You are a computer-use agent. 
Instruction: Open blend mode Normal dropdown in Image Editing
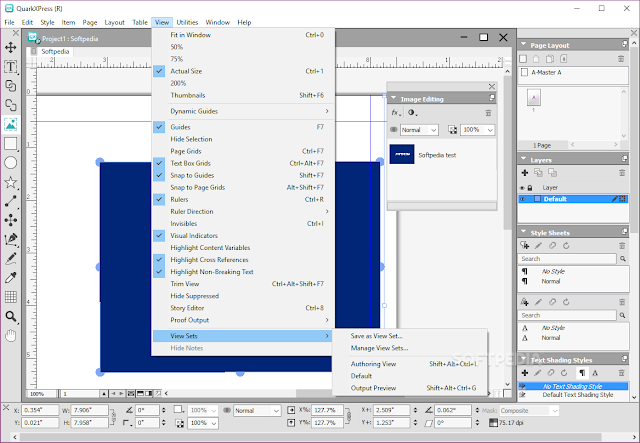pos(419,130)
